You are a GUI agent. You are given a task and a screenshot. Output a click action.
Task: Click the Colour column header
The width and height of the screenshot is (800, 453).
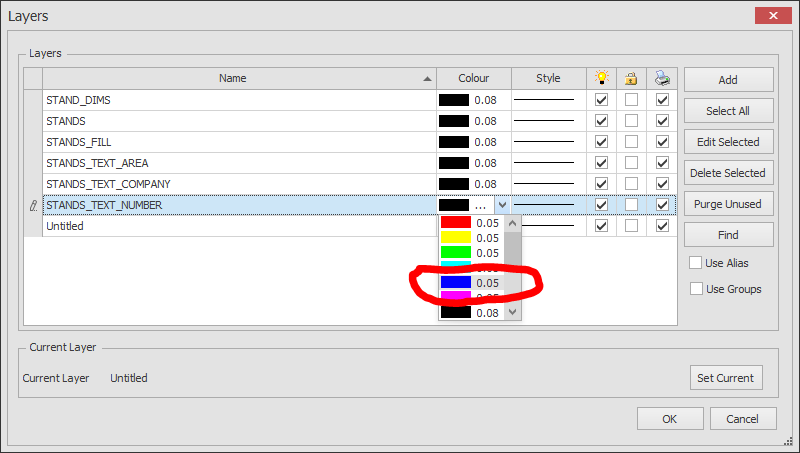(x=474, y=78)
